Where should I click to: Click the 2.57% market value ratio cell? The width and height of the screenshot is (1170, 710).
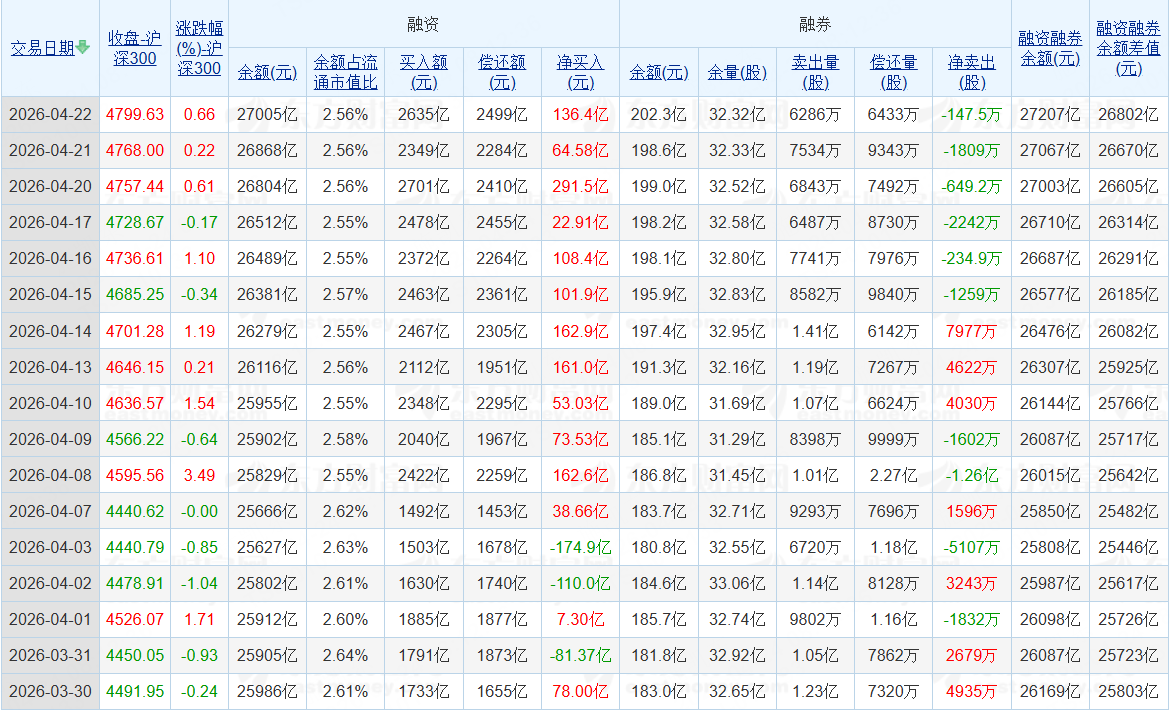point(345,295)
